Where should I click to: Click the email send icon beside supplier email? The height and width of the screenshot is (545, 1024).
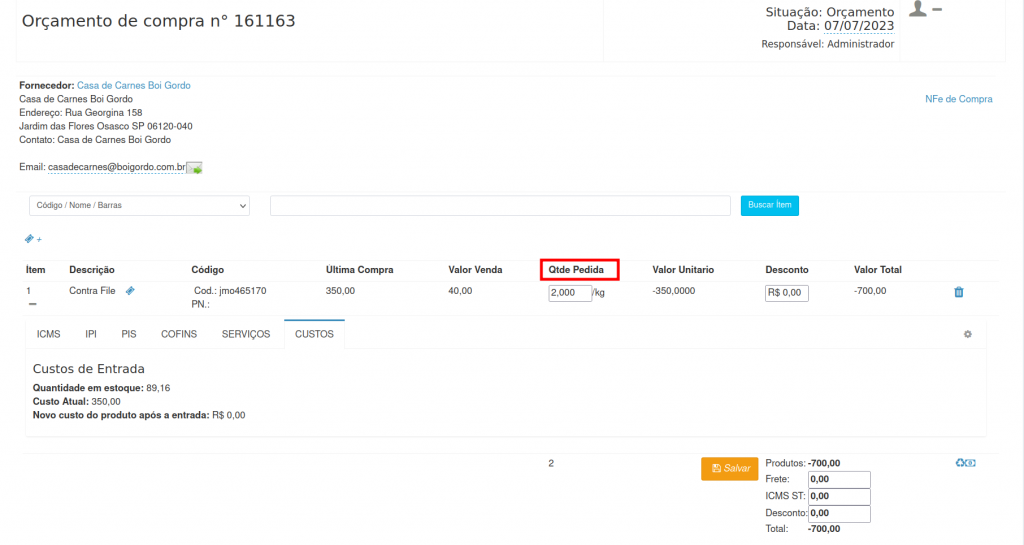195,168
